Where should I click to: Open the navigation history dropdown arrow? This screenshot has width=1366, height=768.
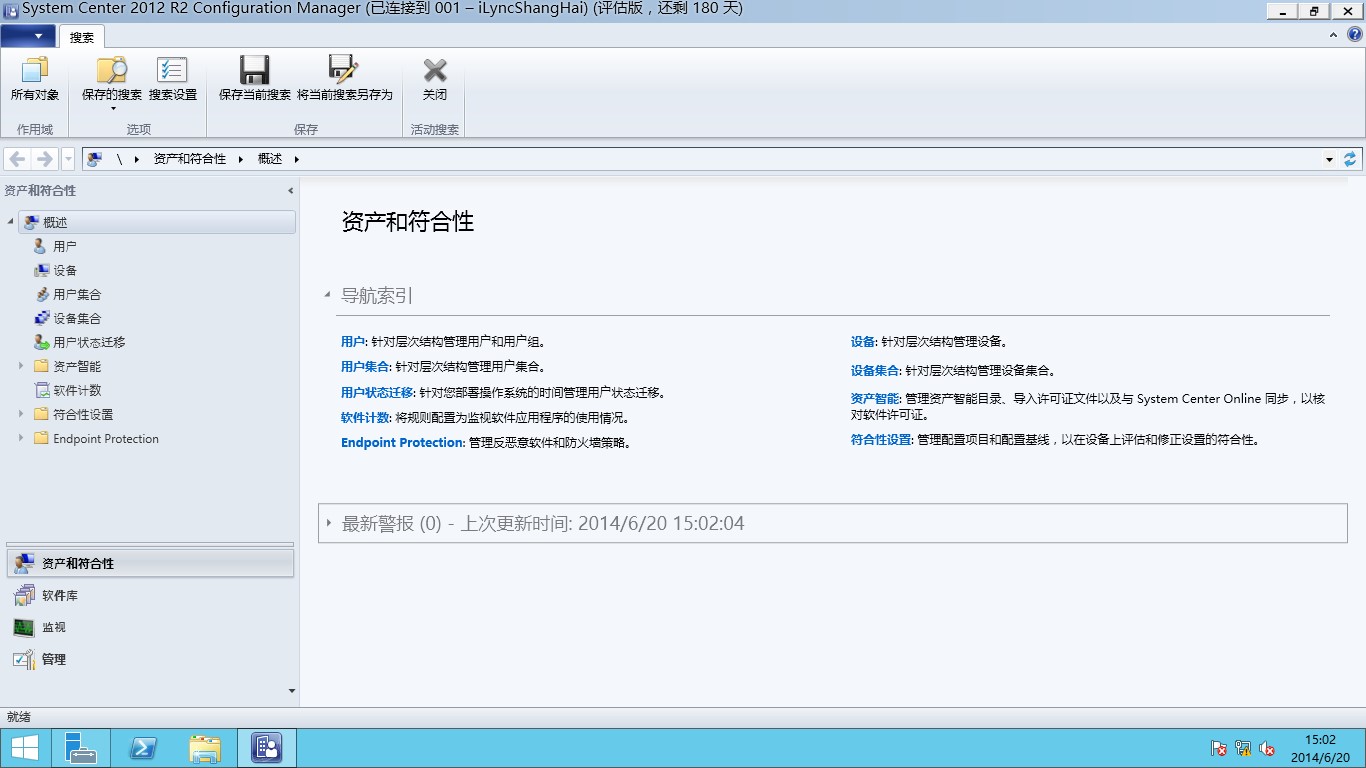[68, 159]
